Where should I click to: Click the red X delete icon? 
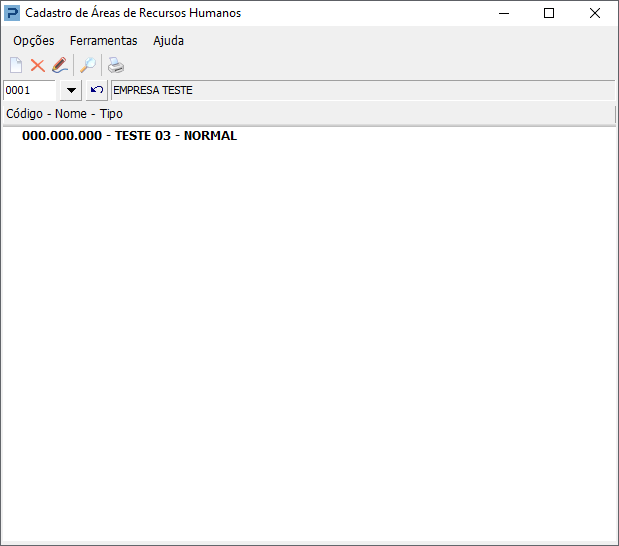pyautogui.click(x=38, y=65)
